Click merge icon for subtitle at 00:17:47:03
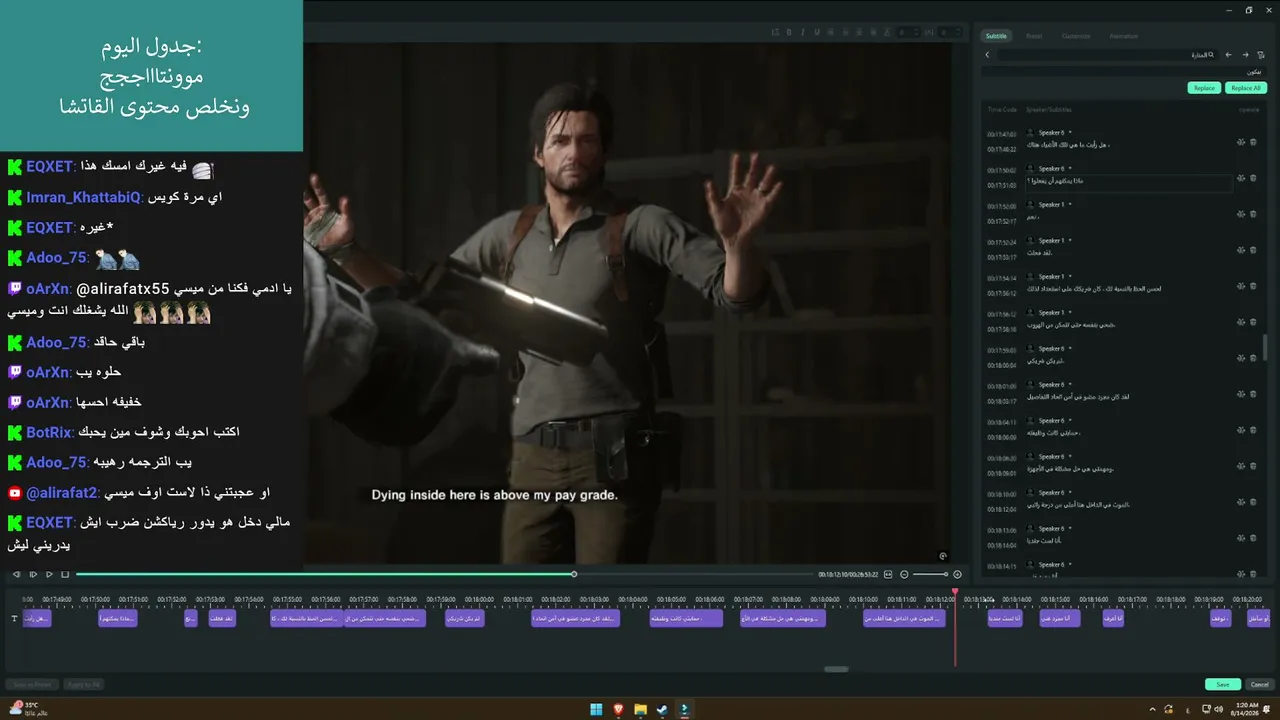The width and height of the screenshot is (1280, 720). click(x=1241, y=142)
